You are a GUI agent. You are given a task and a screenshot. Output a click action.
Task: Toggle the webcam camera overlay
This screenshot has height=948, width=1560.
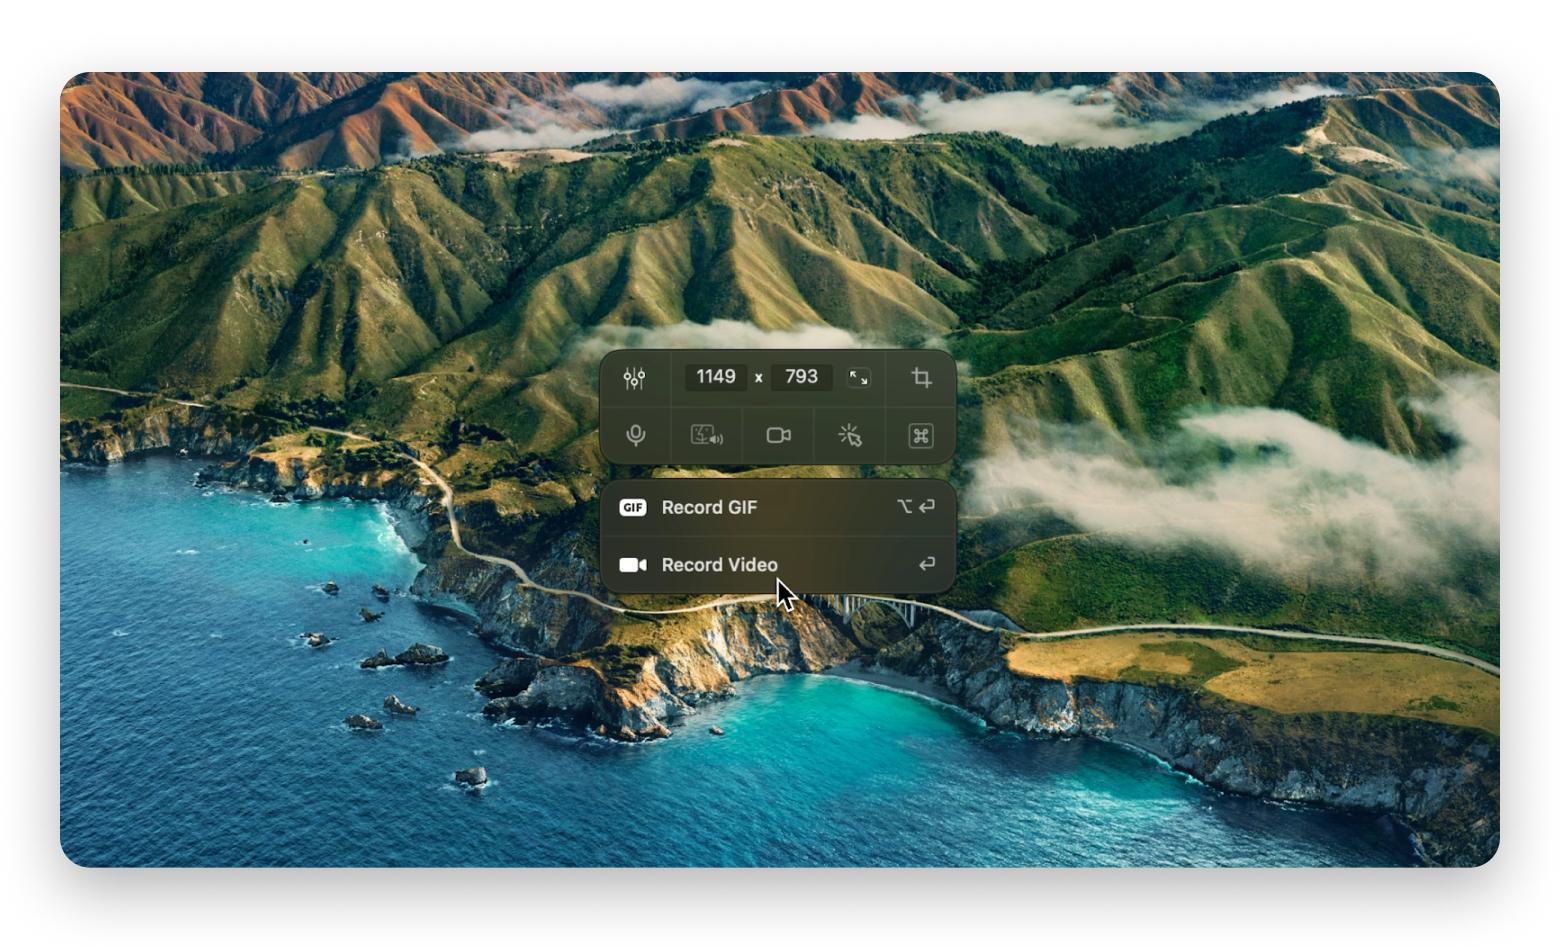[x=778, y=436]
